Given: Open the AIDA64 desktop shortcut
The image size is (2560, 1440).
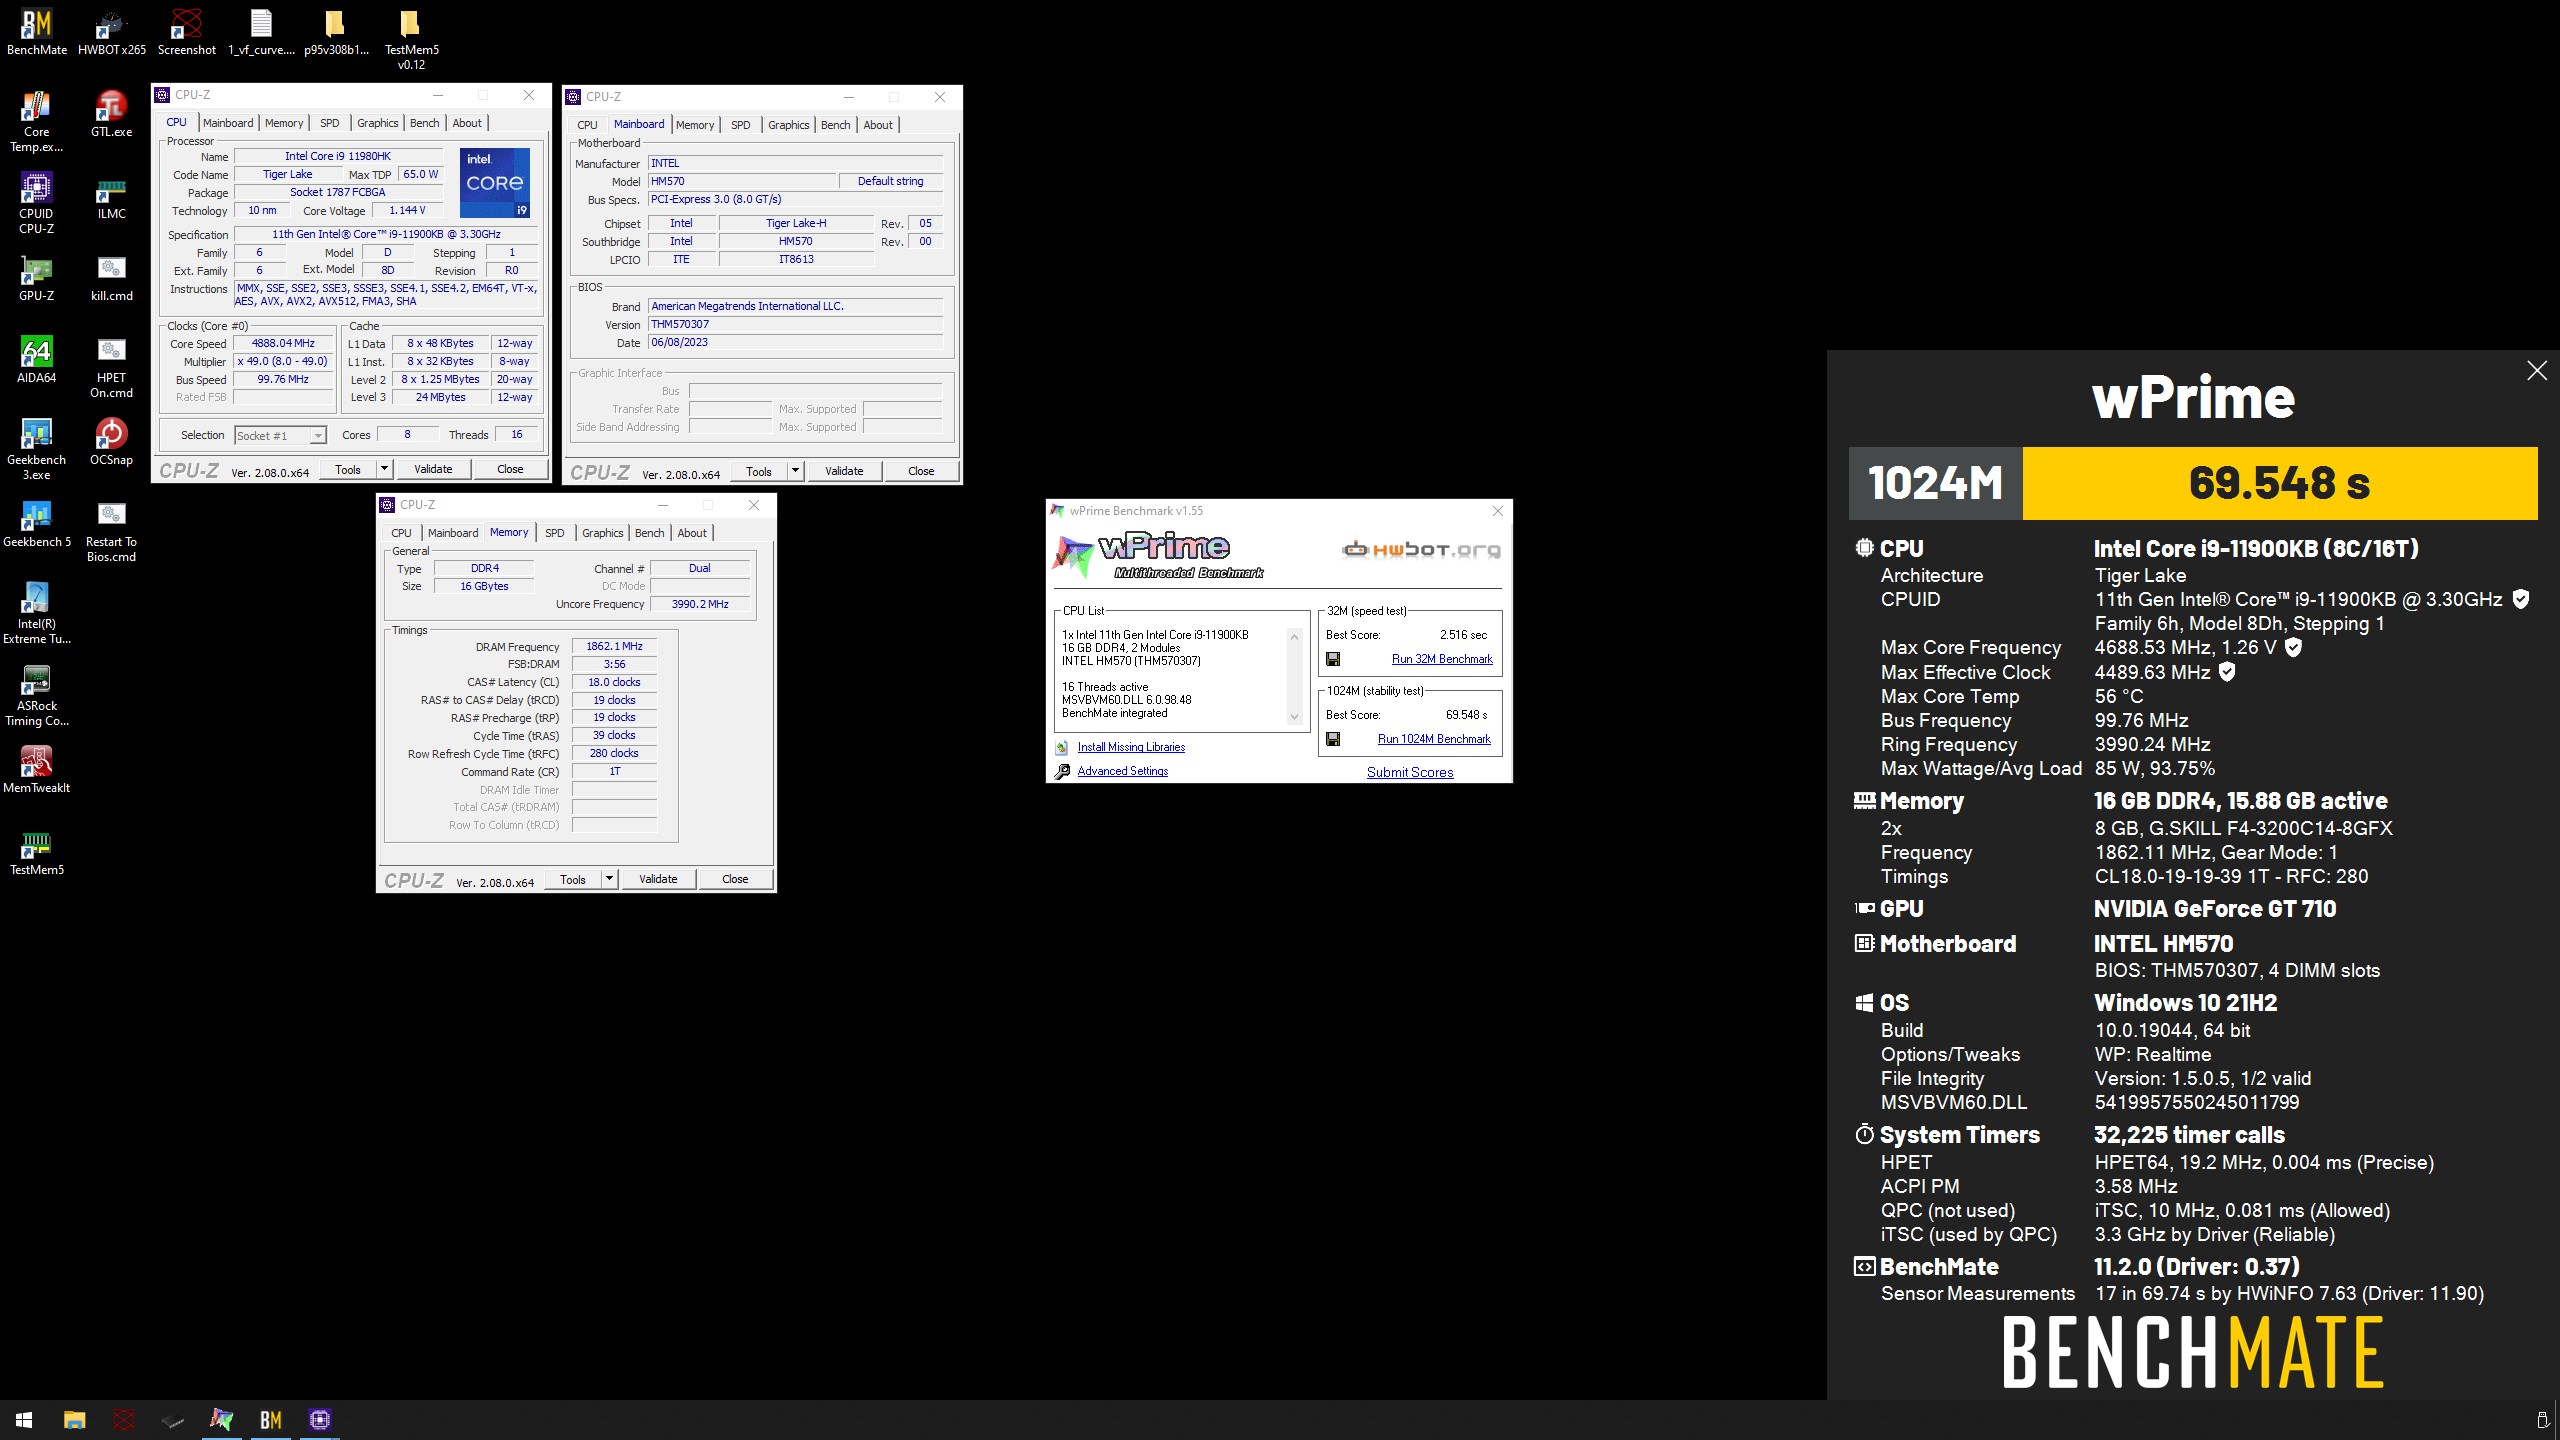Looking at the screenshot, I should 37,360.
